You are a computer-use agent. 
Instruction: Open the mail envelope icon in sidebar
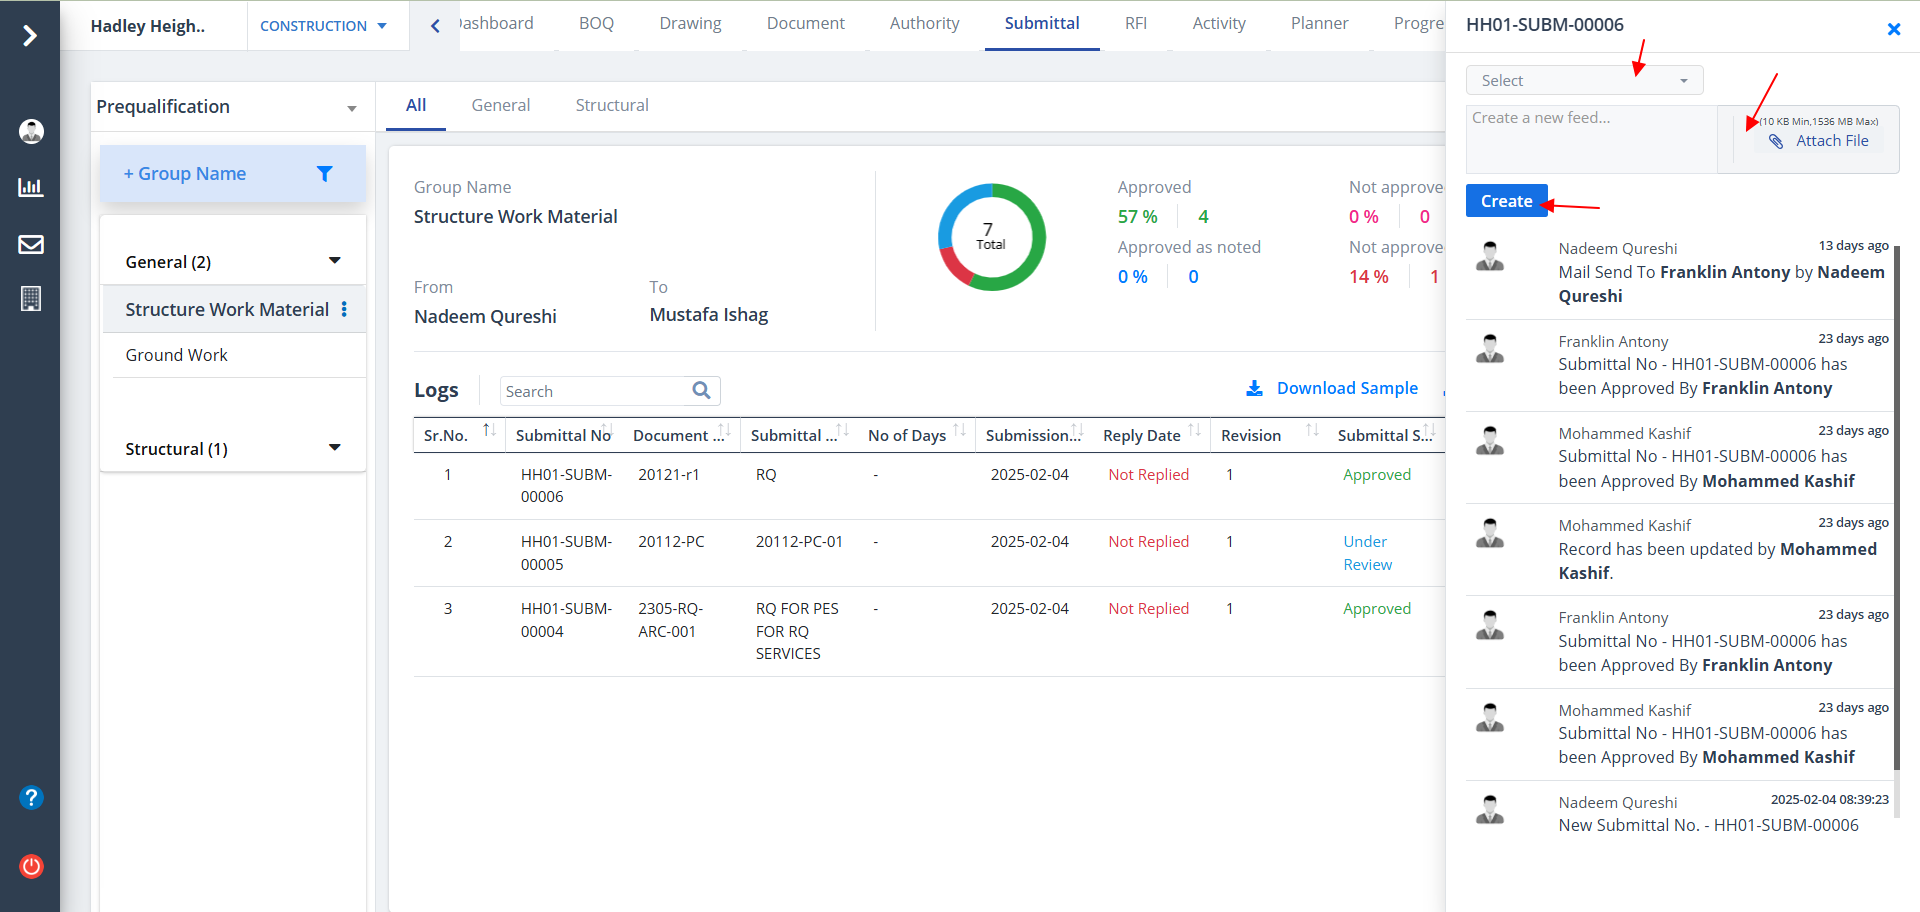tap(31, 244)
